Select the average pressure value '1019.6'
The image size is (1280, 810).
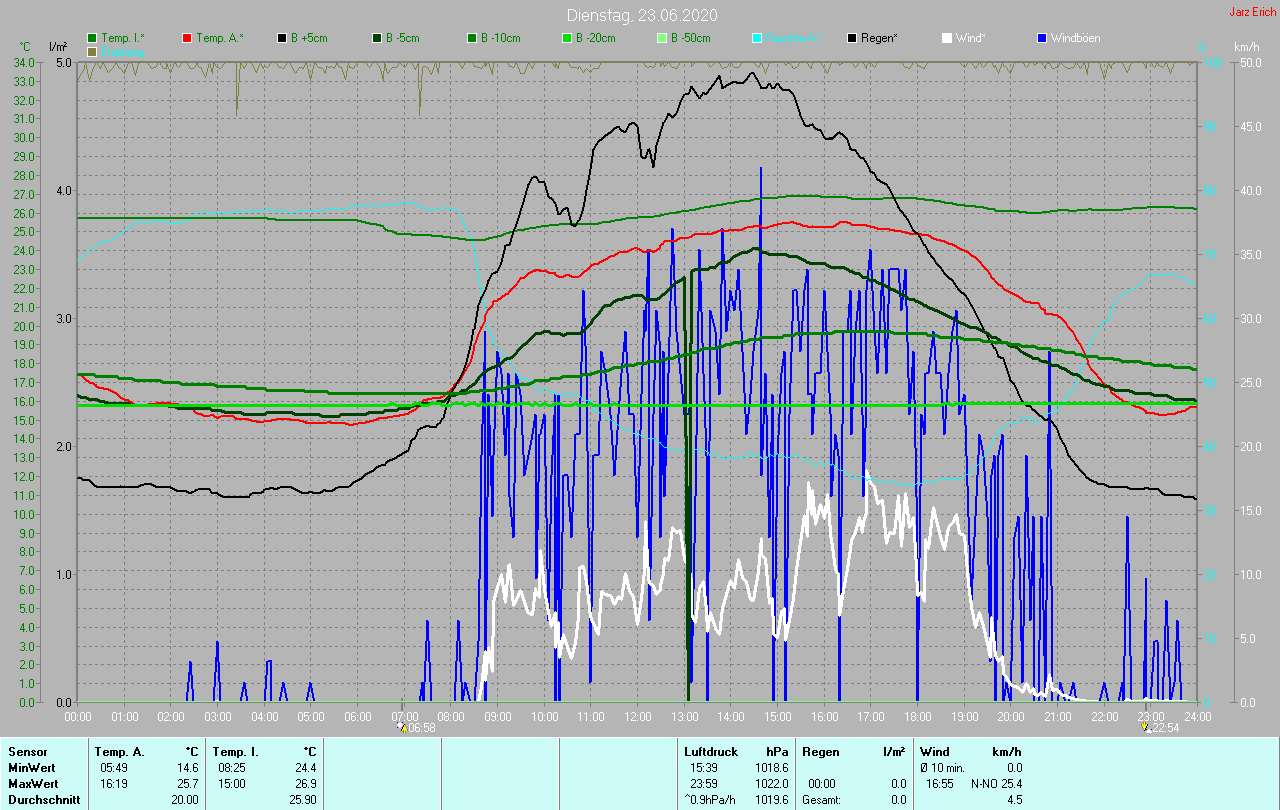coord(771,799)
